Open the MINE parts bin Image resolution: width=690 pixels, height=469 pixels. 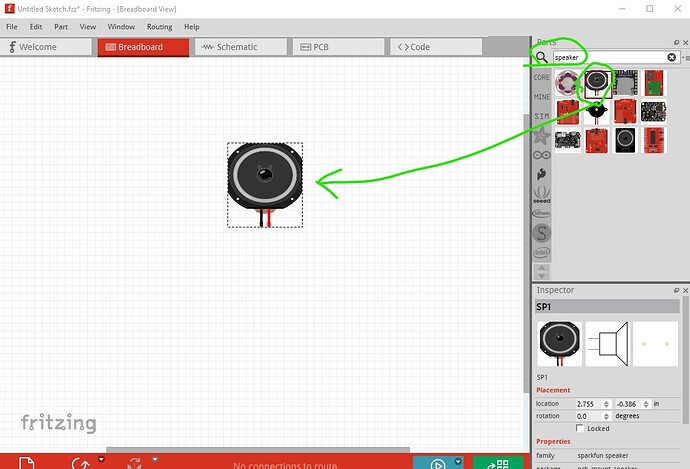tap(541, 97)
